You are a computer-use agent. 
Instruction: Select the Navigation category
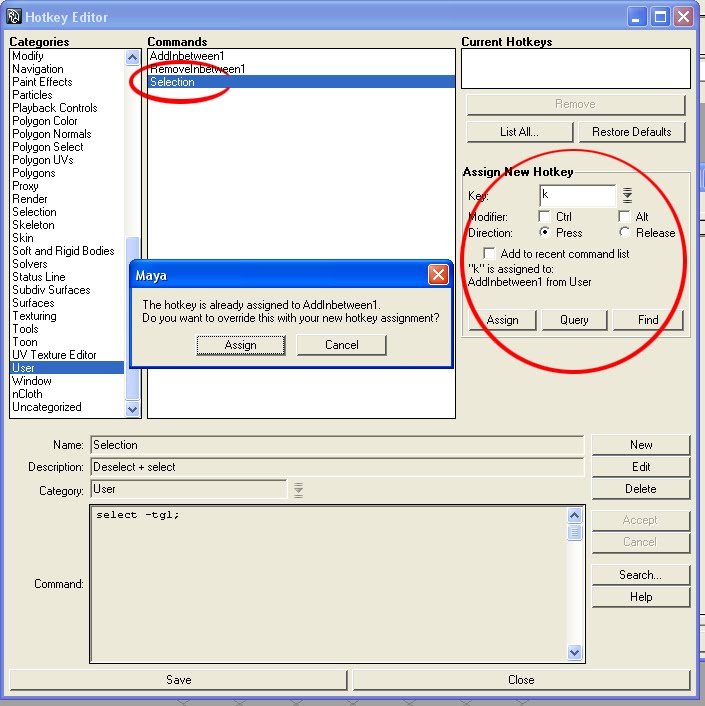tap(67, 69)
